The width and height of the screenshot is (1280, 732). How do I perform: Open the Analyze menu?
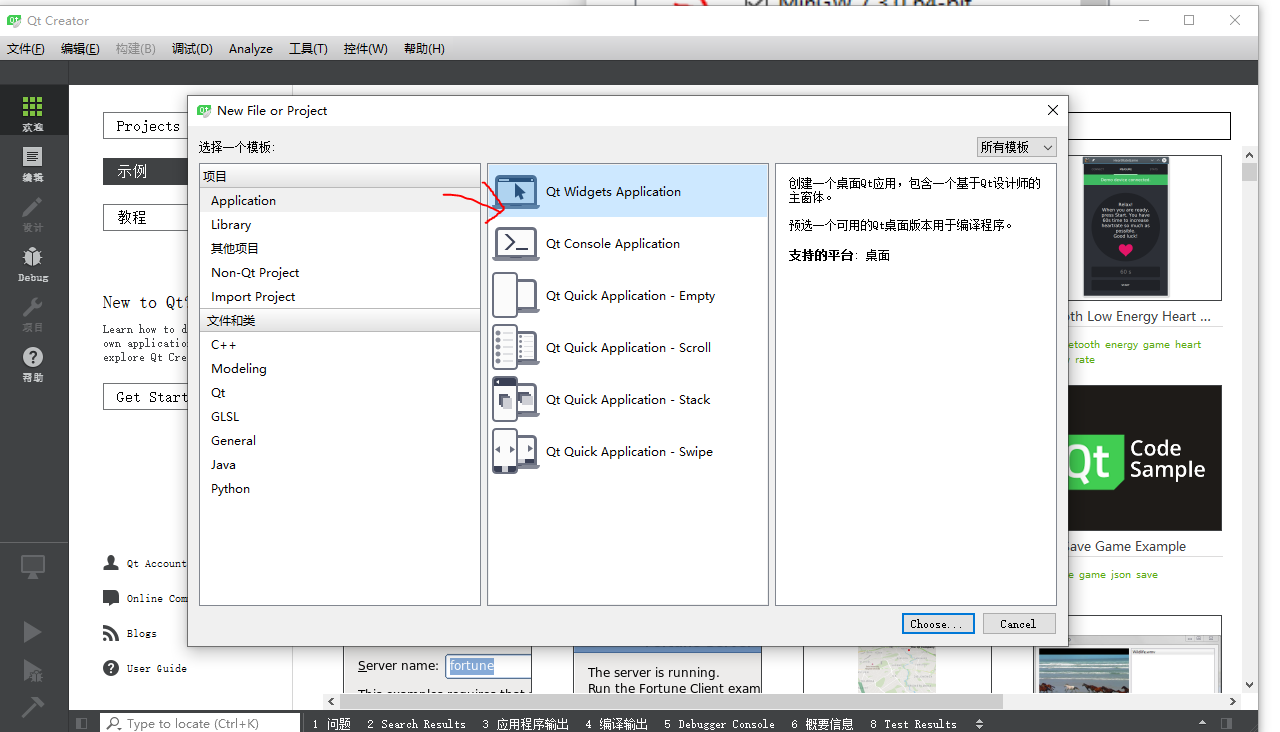251,48
